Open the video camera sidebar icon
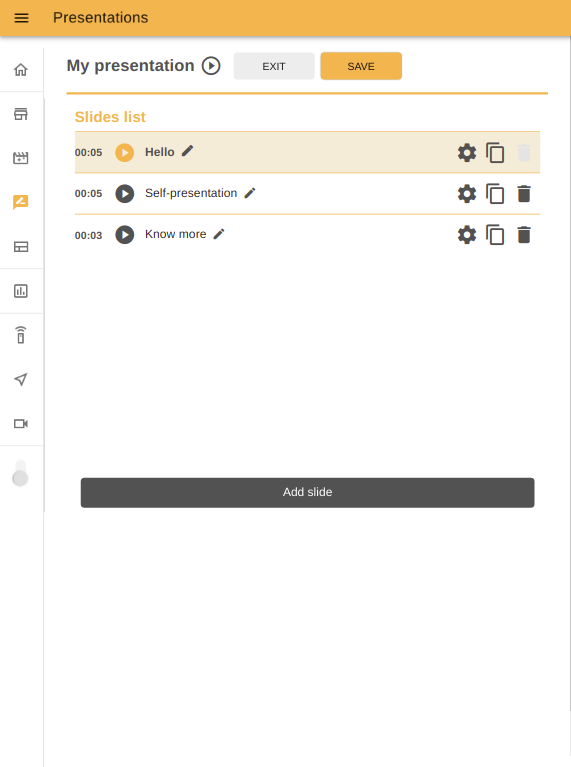Screen dimensions: 571x767 [21, 424]
